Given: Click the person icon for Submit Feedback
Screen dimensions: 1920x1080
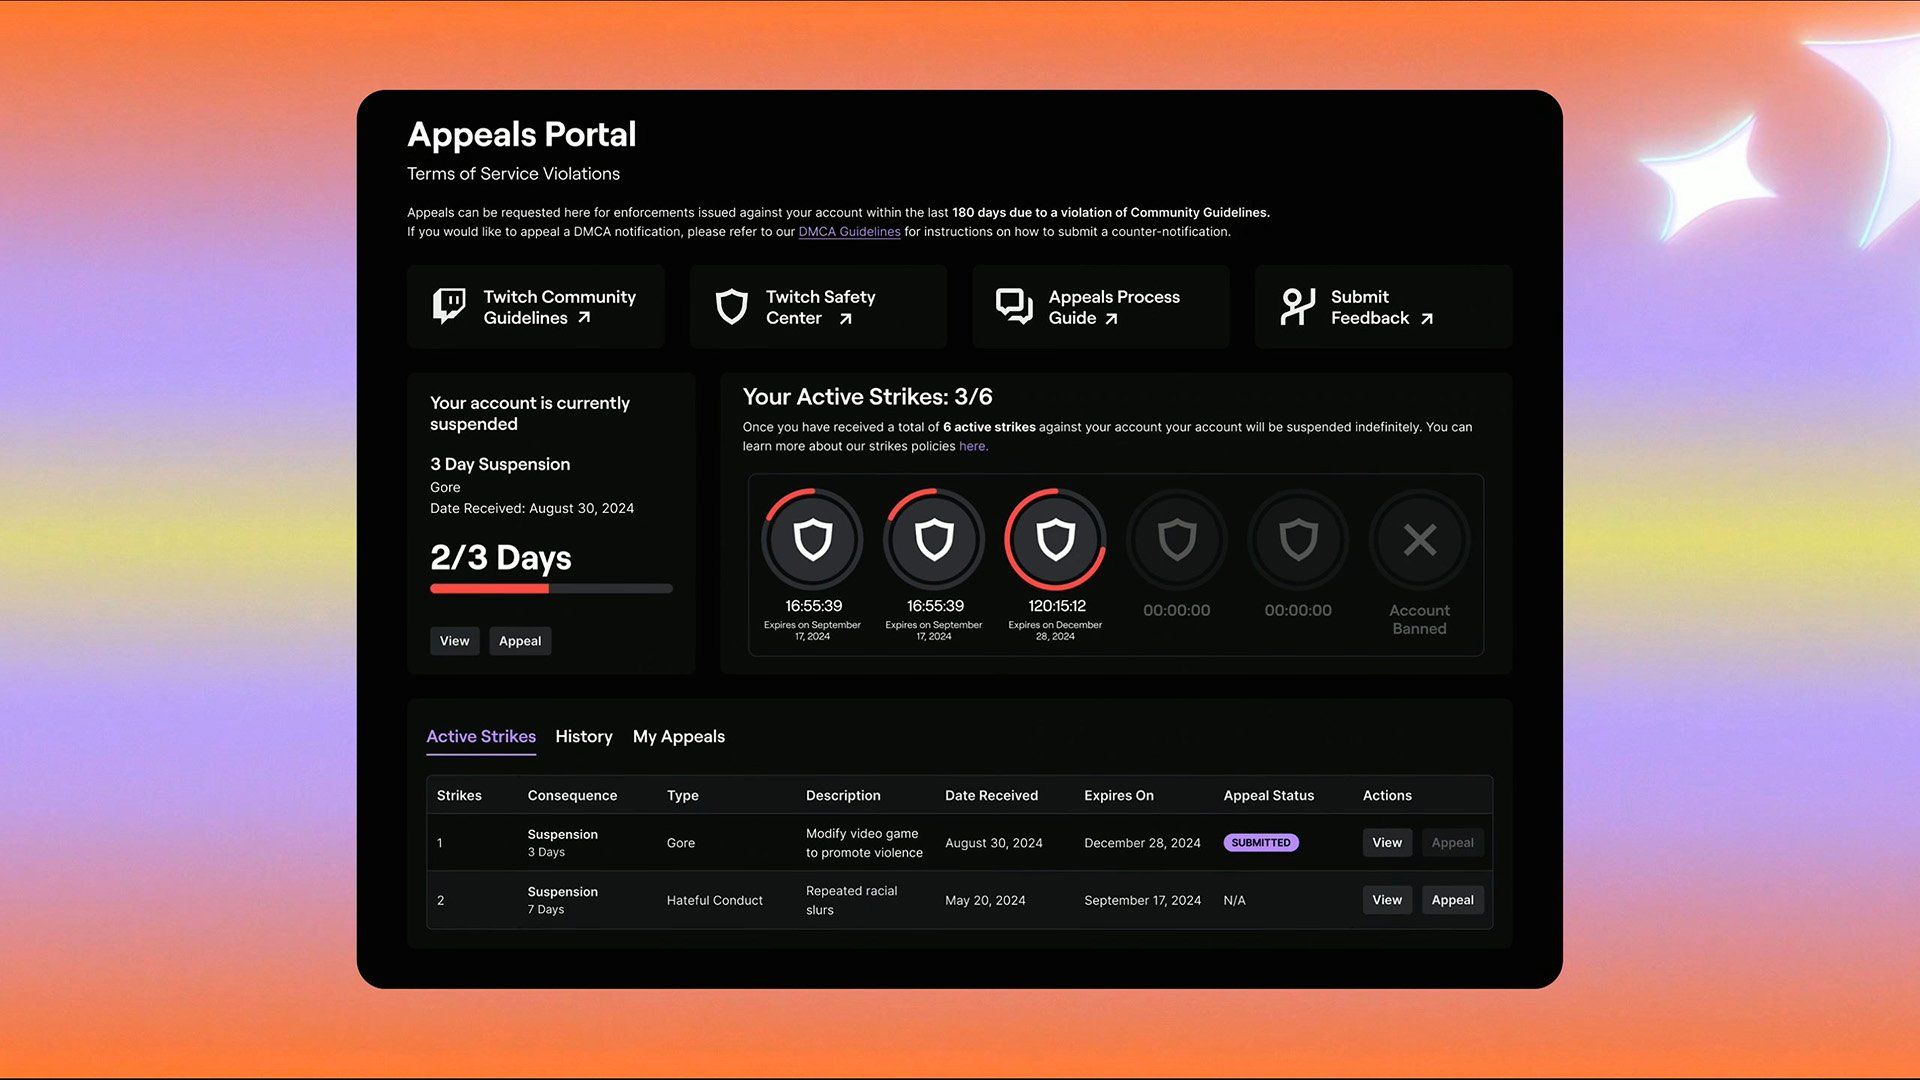Looking at the screenshot, I should (1297, 306).
